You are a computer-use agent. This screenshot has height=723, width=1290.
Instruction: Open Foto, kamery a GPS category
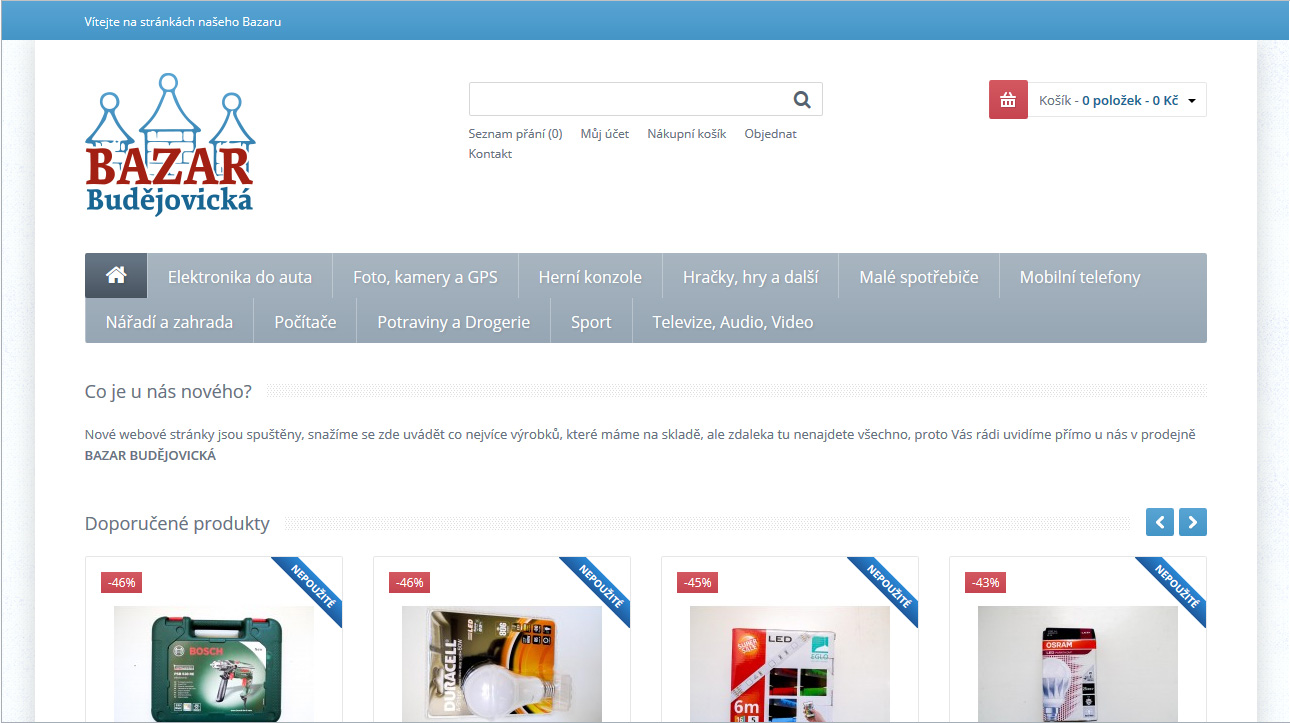[x=425, y=277]
